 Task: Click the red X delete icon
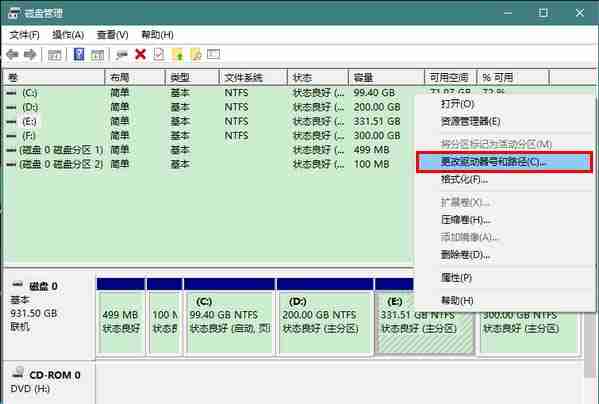click(140, 54)
